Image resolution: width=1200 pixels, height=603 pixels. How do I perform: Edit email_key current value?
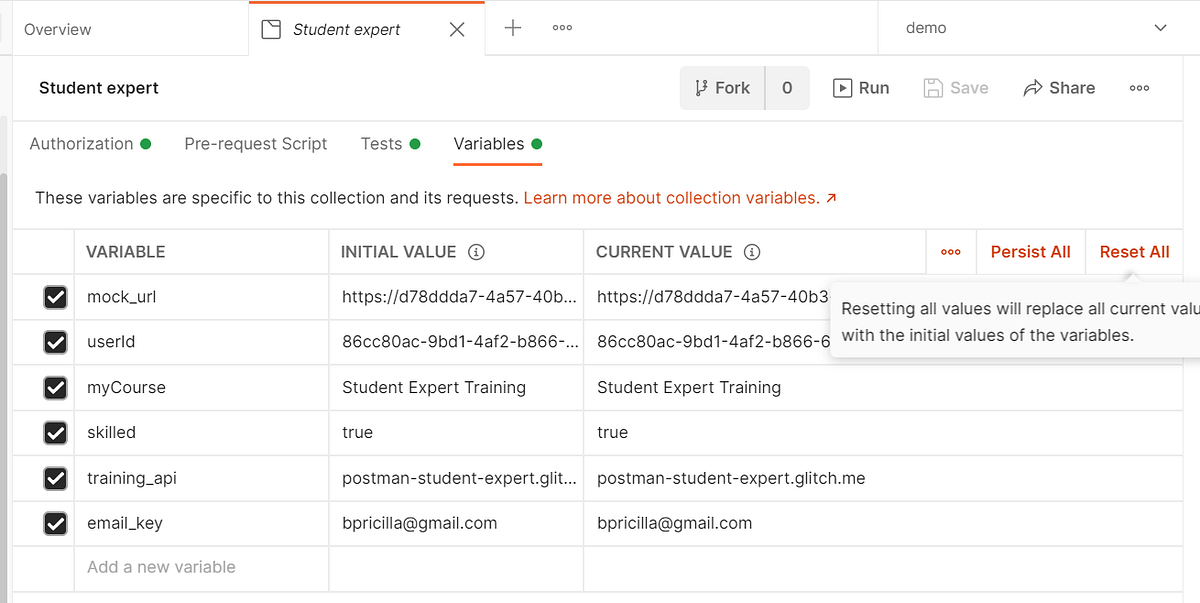tap(883, 523)
